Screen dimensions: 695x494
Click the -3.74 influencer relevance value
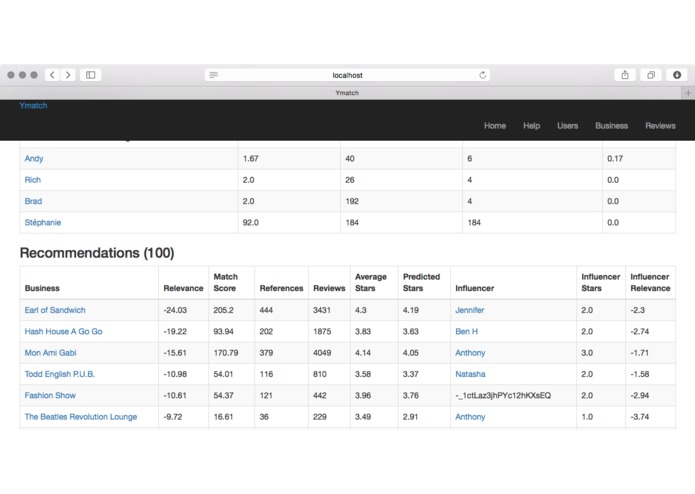pyautogui.click(x=640, y=416)
